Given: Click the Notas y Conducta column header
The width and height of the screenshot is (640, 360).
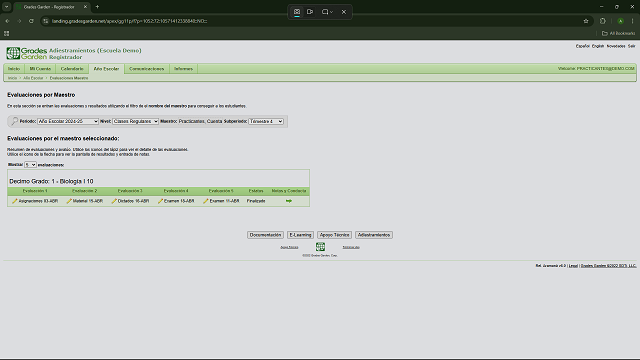Looking at the screenshot, I should [x=289, y=191].
